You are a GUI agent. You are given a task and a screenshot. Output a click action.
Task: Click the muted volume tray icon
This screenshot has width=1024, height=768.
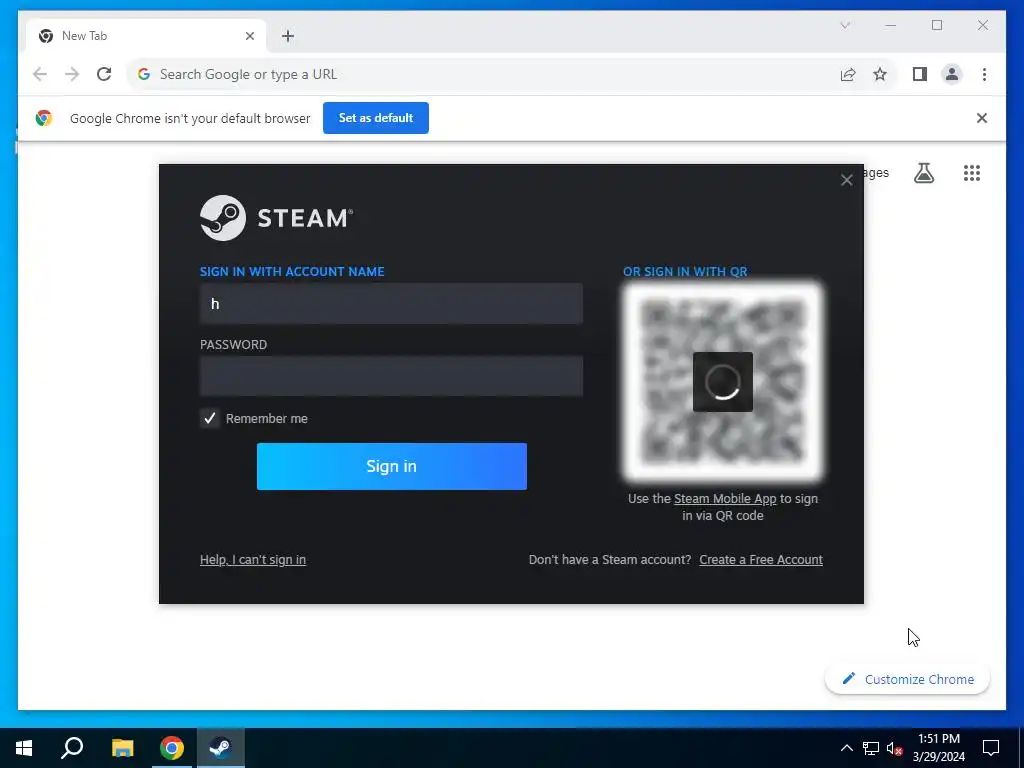click(894, 748)
